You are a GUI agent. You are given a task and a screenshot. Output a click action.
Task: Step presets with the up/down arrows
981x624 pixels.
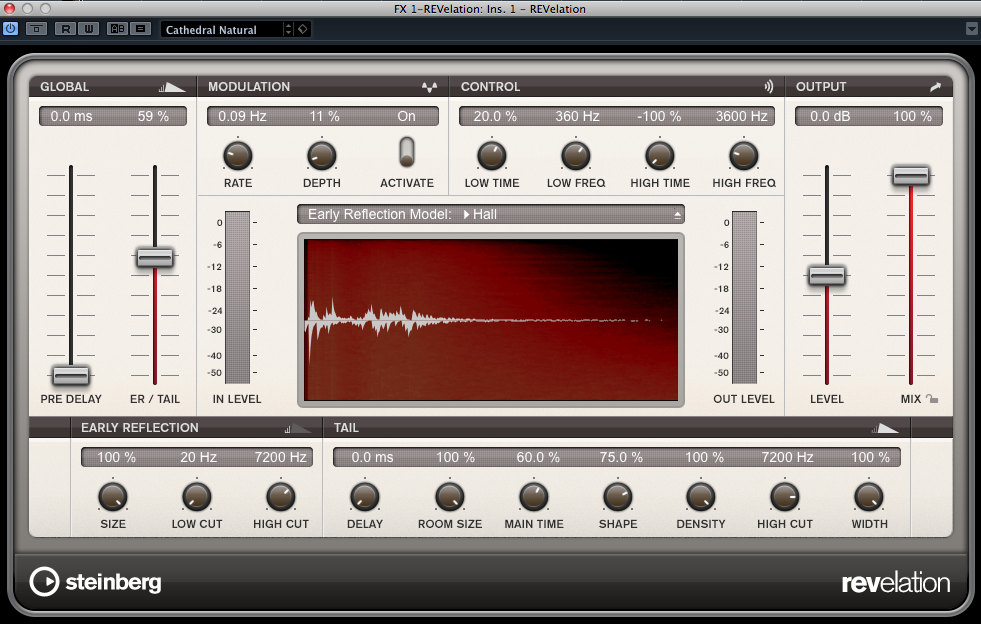tap(288, 29)
